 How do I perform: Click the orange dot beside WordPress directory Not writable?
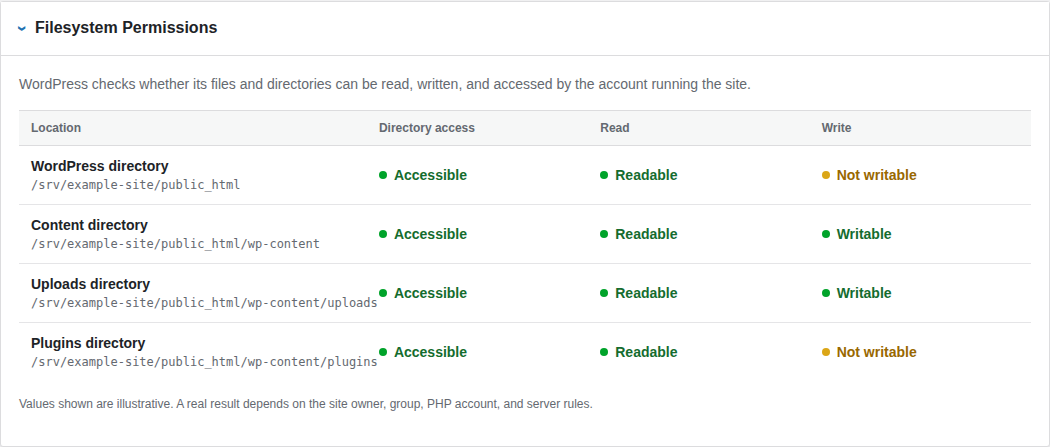[826, 175]
